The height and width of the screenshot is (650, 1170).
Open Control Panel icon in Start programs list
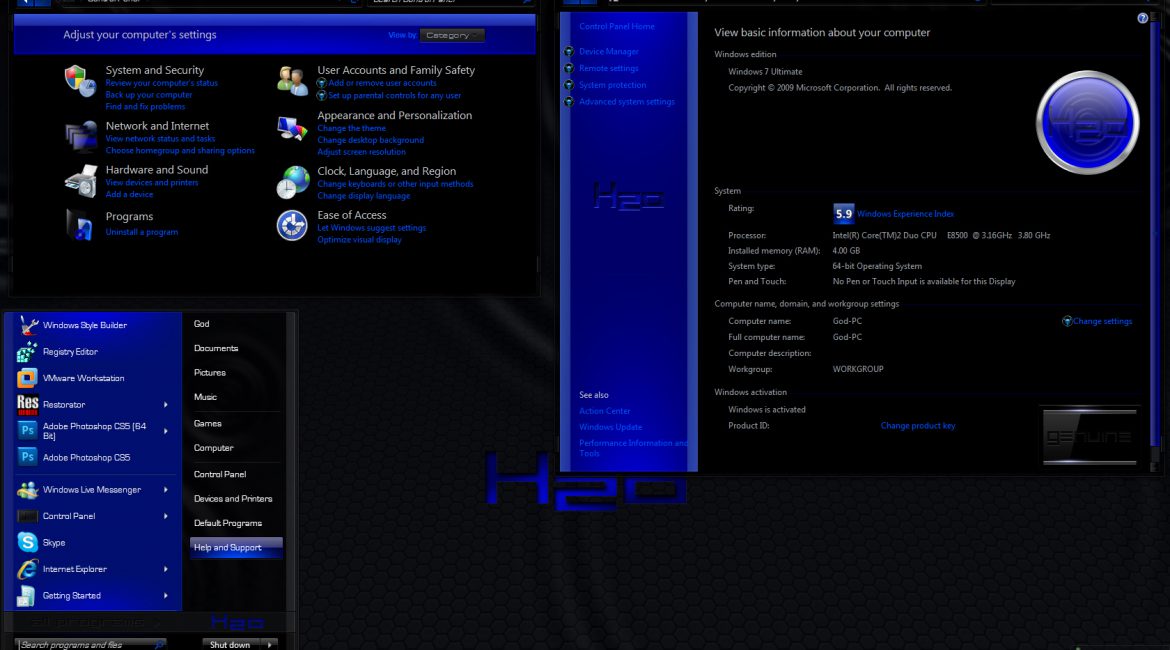click(28, 516)
